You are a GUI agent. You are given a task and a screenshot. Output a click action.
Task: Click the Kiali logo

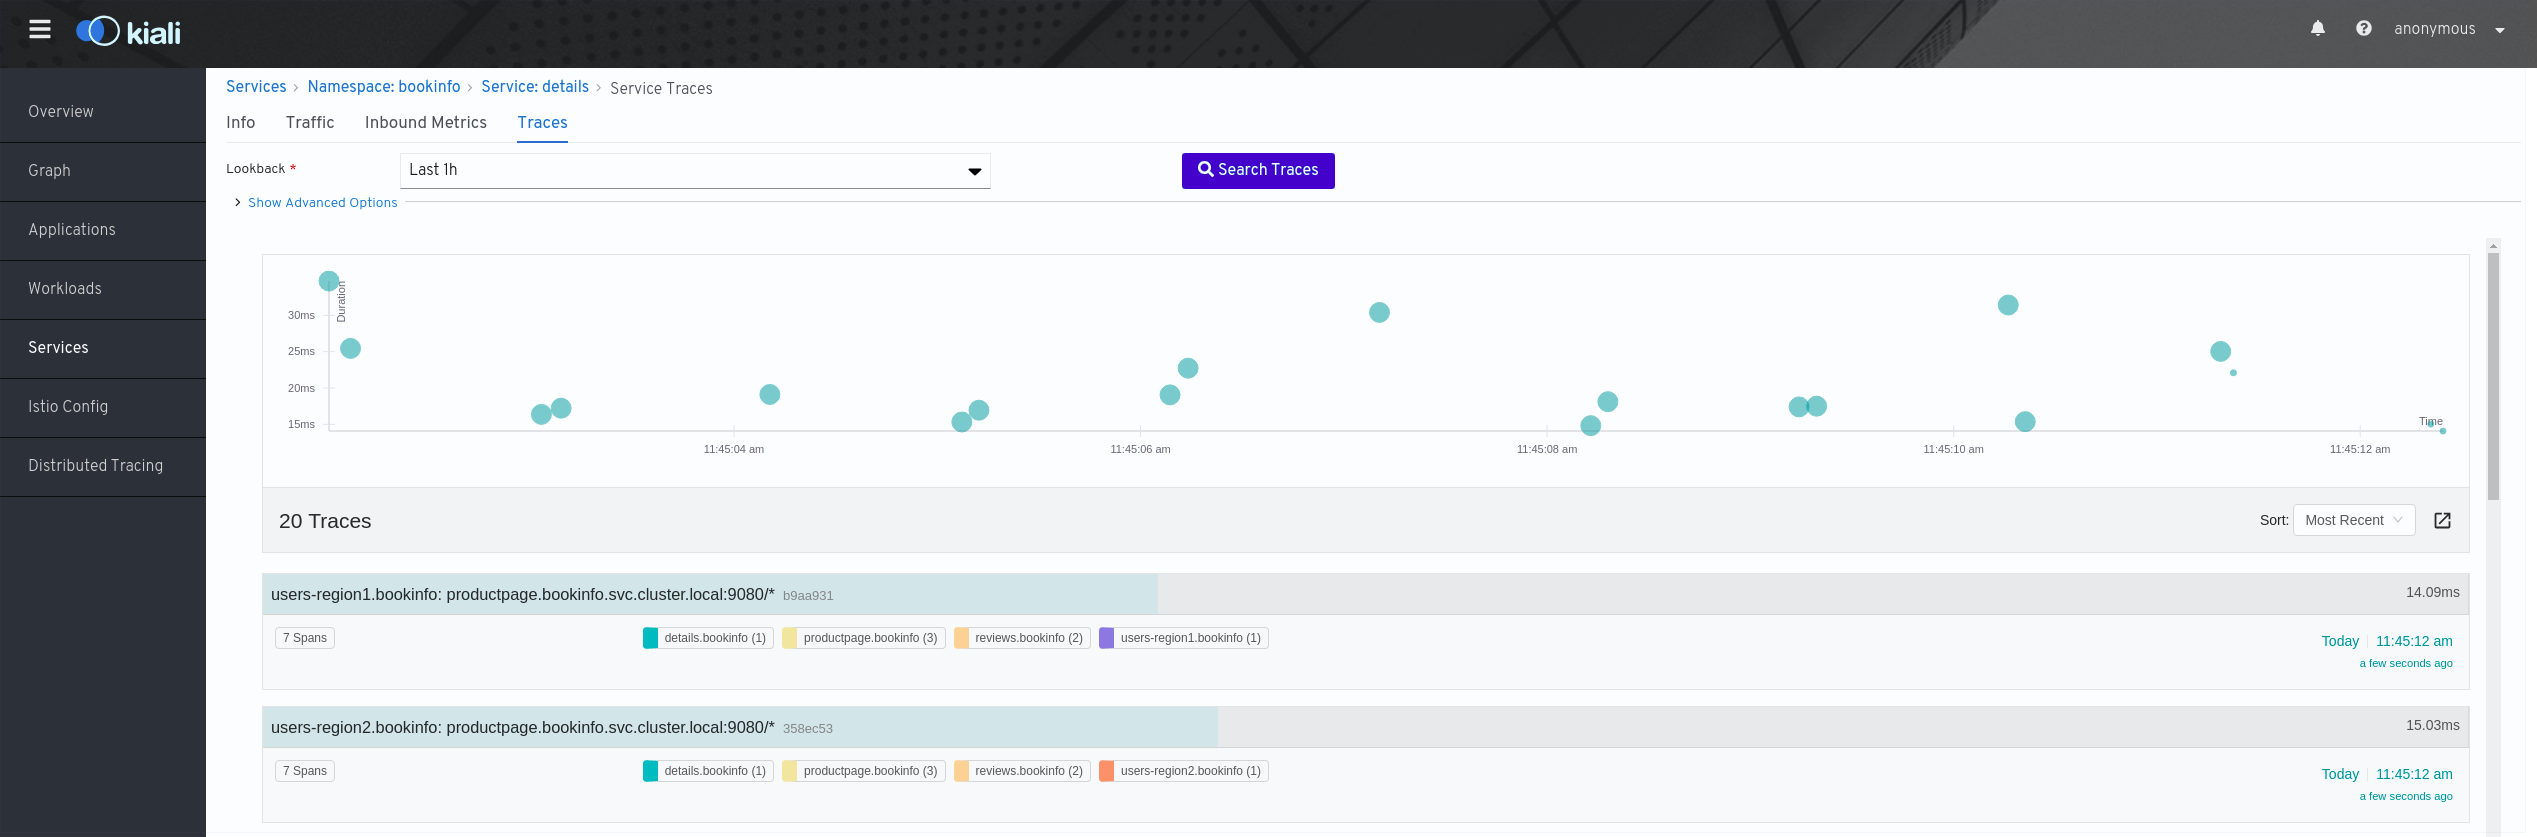(x=129, y=32)
